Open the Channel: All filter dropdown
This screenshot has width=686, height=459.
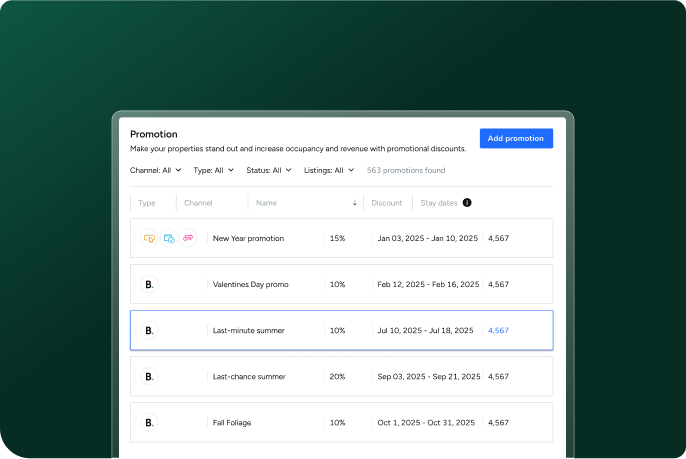pyautogui.click(x=156, y=170)
